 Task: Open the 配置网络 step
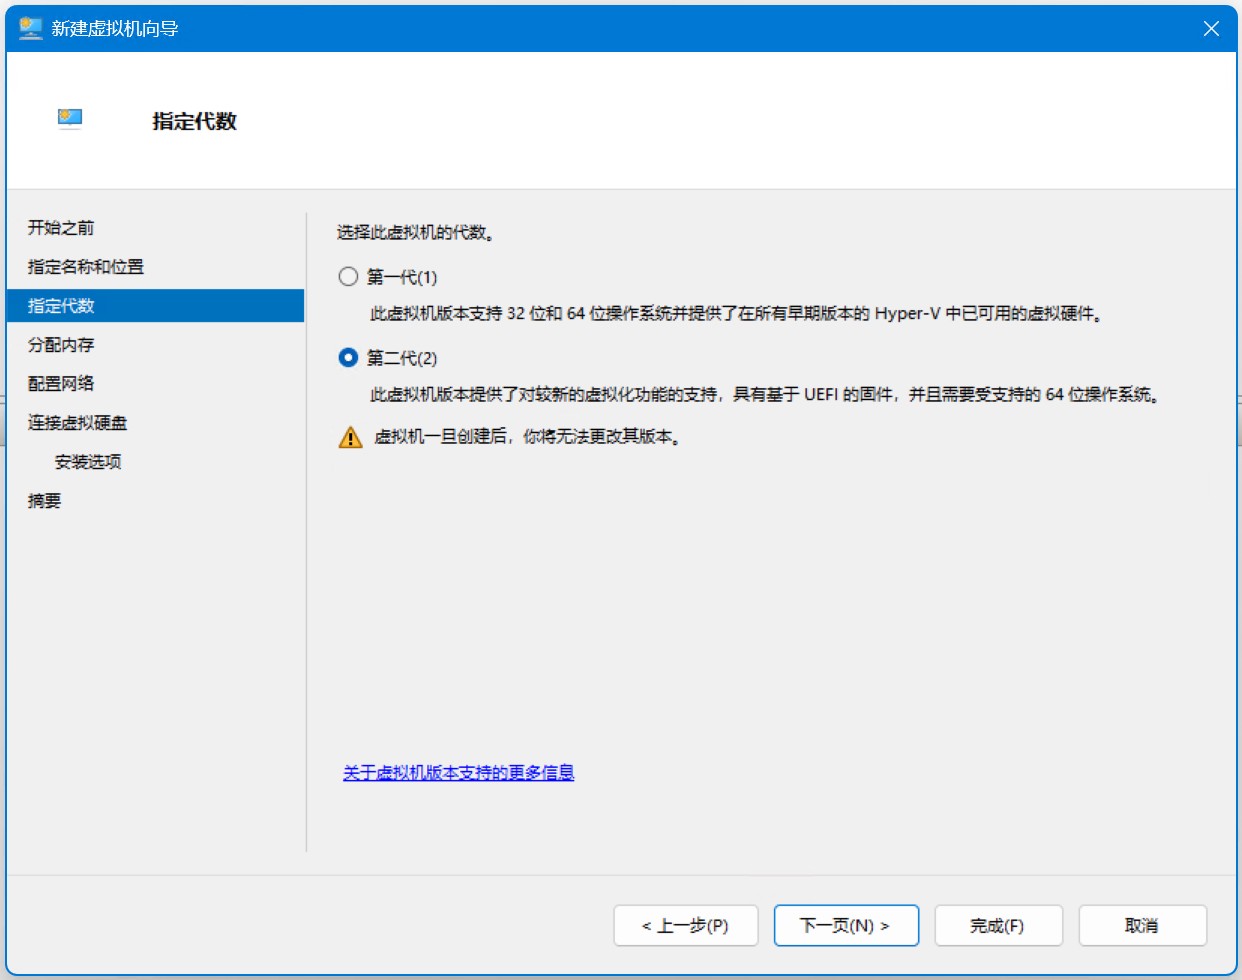pos(61,384)
